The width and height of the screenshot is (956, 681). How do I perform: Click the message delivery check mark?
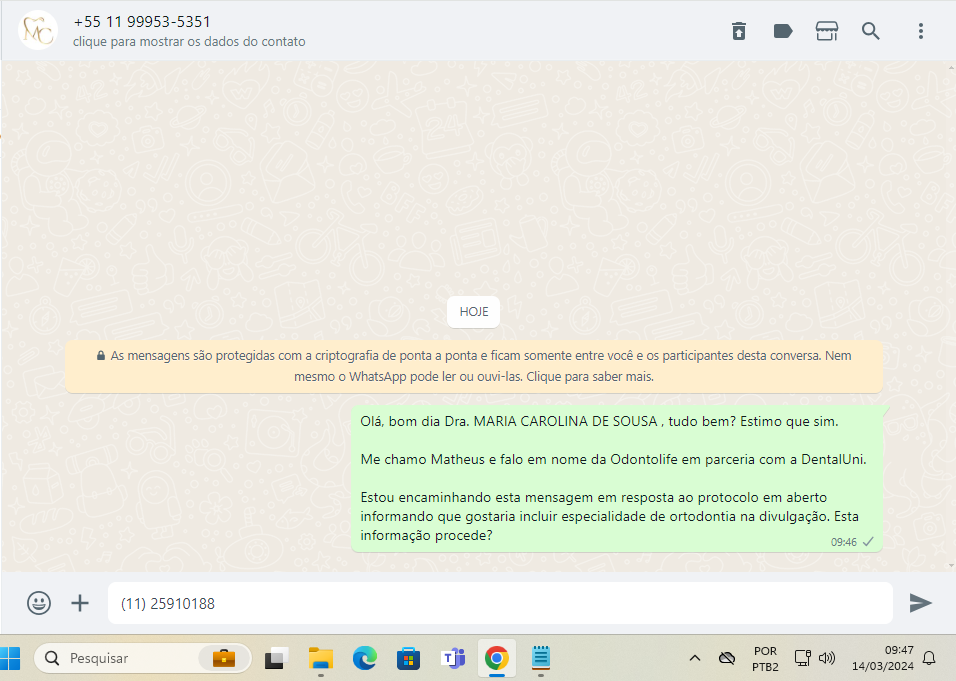click(x=868, y=541)
